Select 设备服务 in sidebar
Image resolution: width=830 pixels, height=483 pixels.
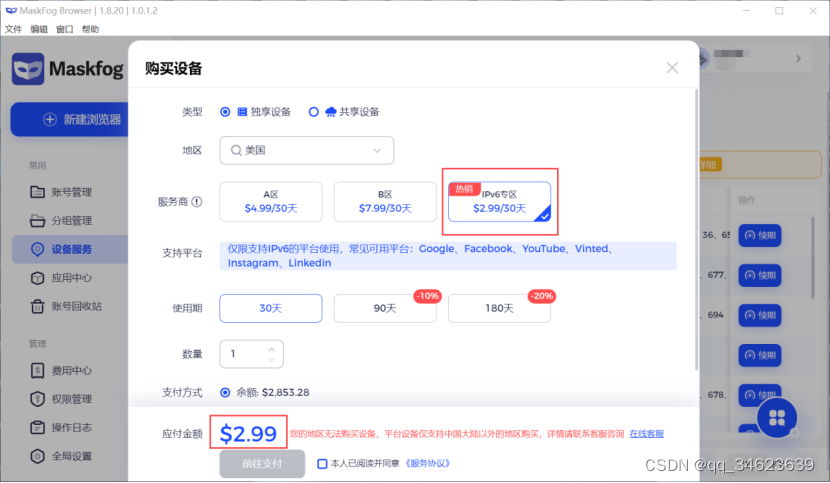tap(70, 249)
